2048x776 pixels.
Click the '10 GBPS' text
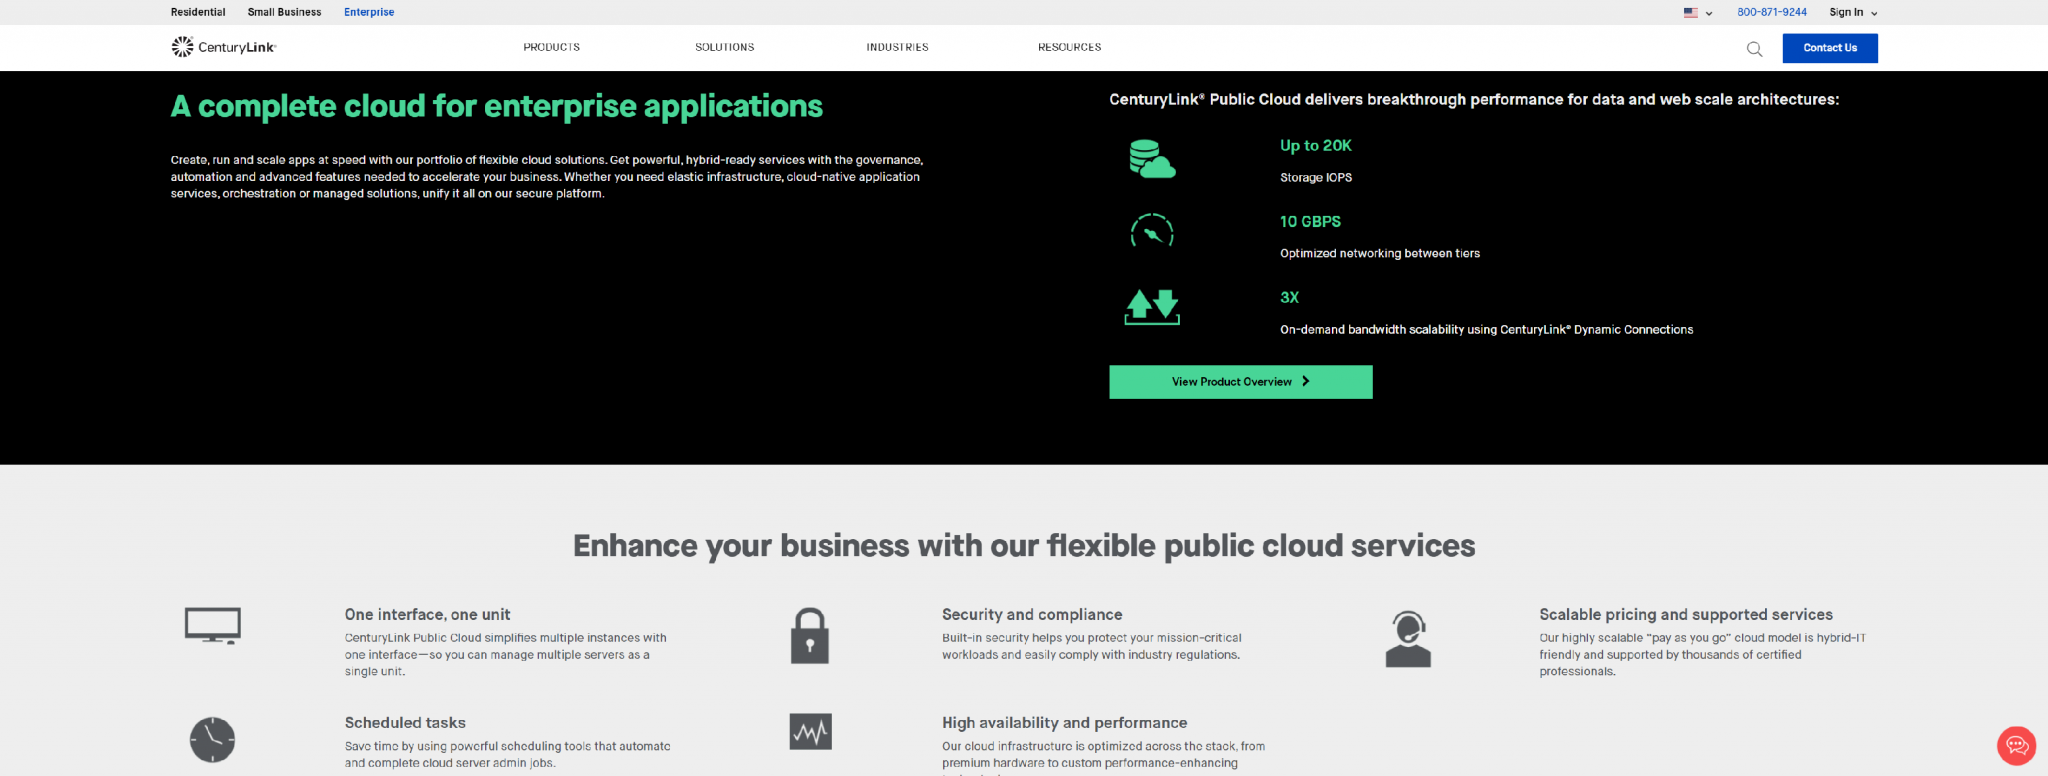pos(1311,222)
